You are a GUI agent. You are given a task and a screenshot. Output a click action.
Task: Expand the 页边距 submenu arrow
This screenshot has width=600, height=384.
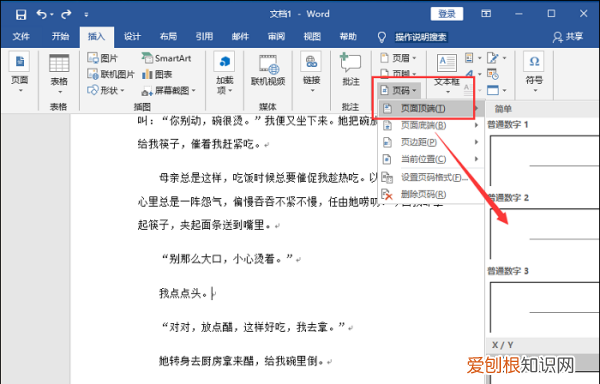point(476,142)
